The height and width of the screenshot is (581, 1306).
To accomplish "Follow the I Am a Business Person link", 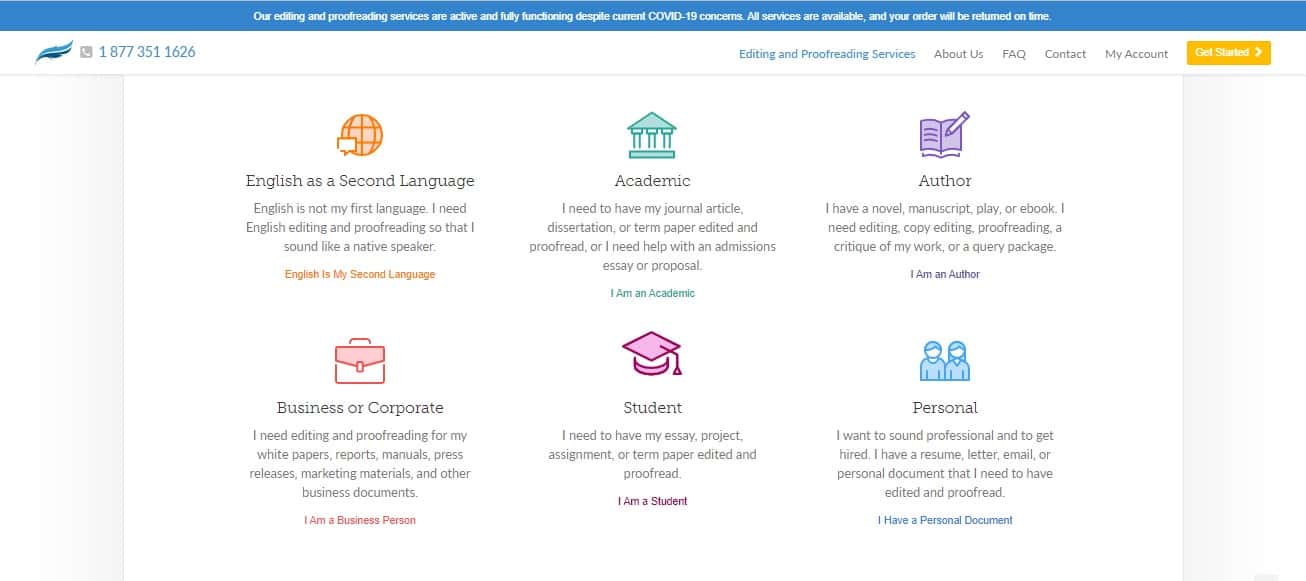I will point(360,520).
